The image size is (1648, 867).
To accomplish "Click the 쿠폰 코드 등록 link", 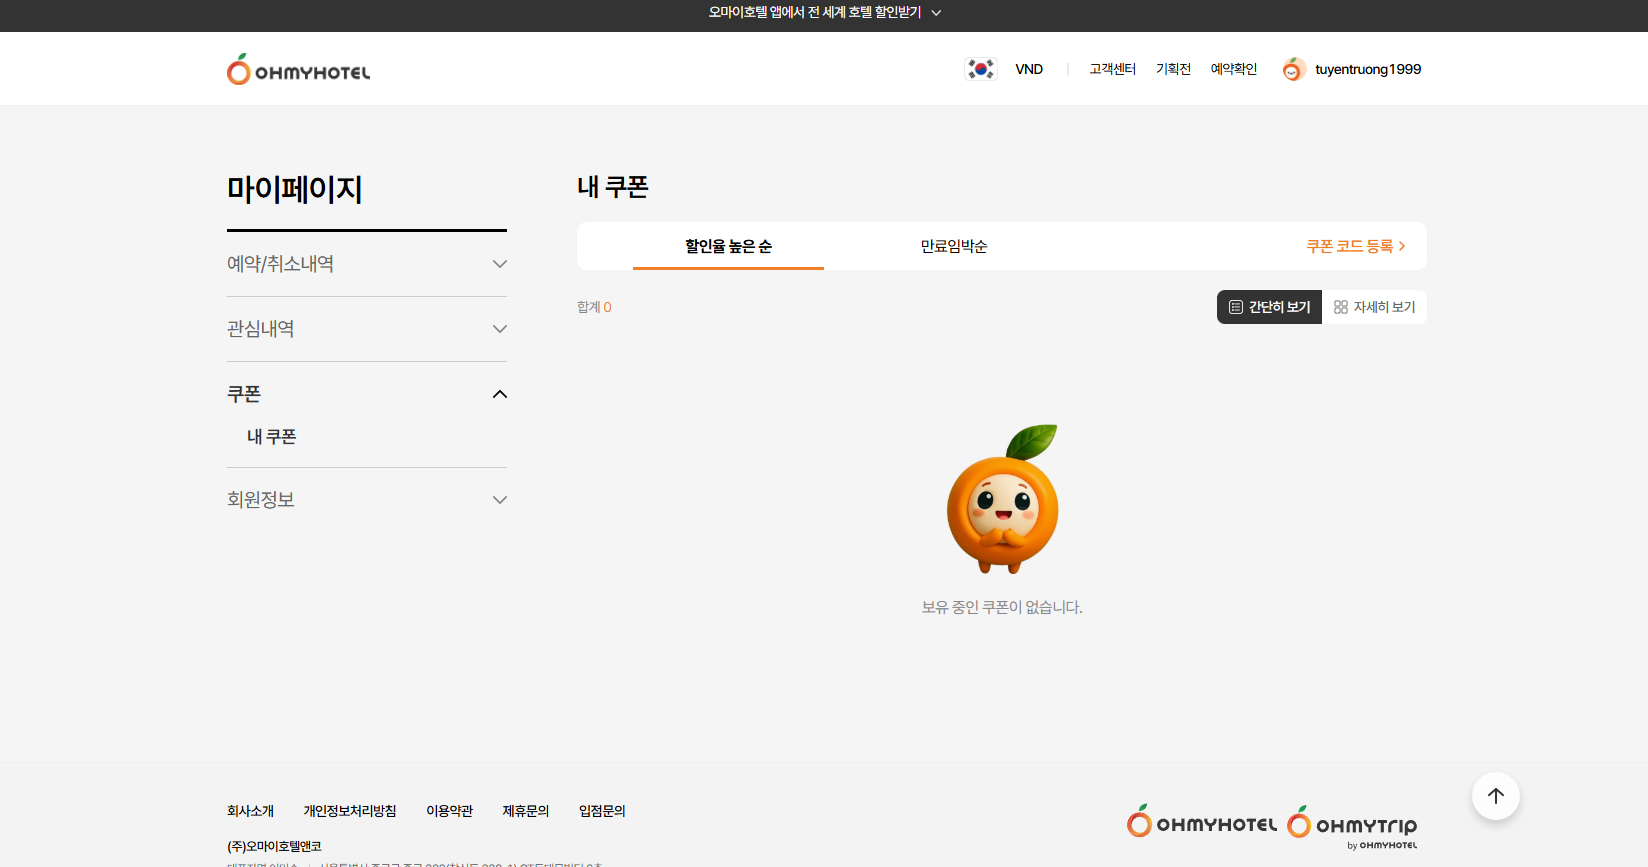I will pos(1356,246).
